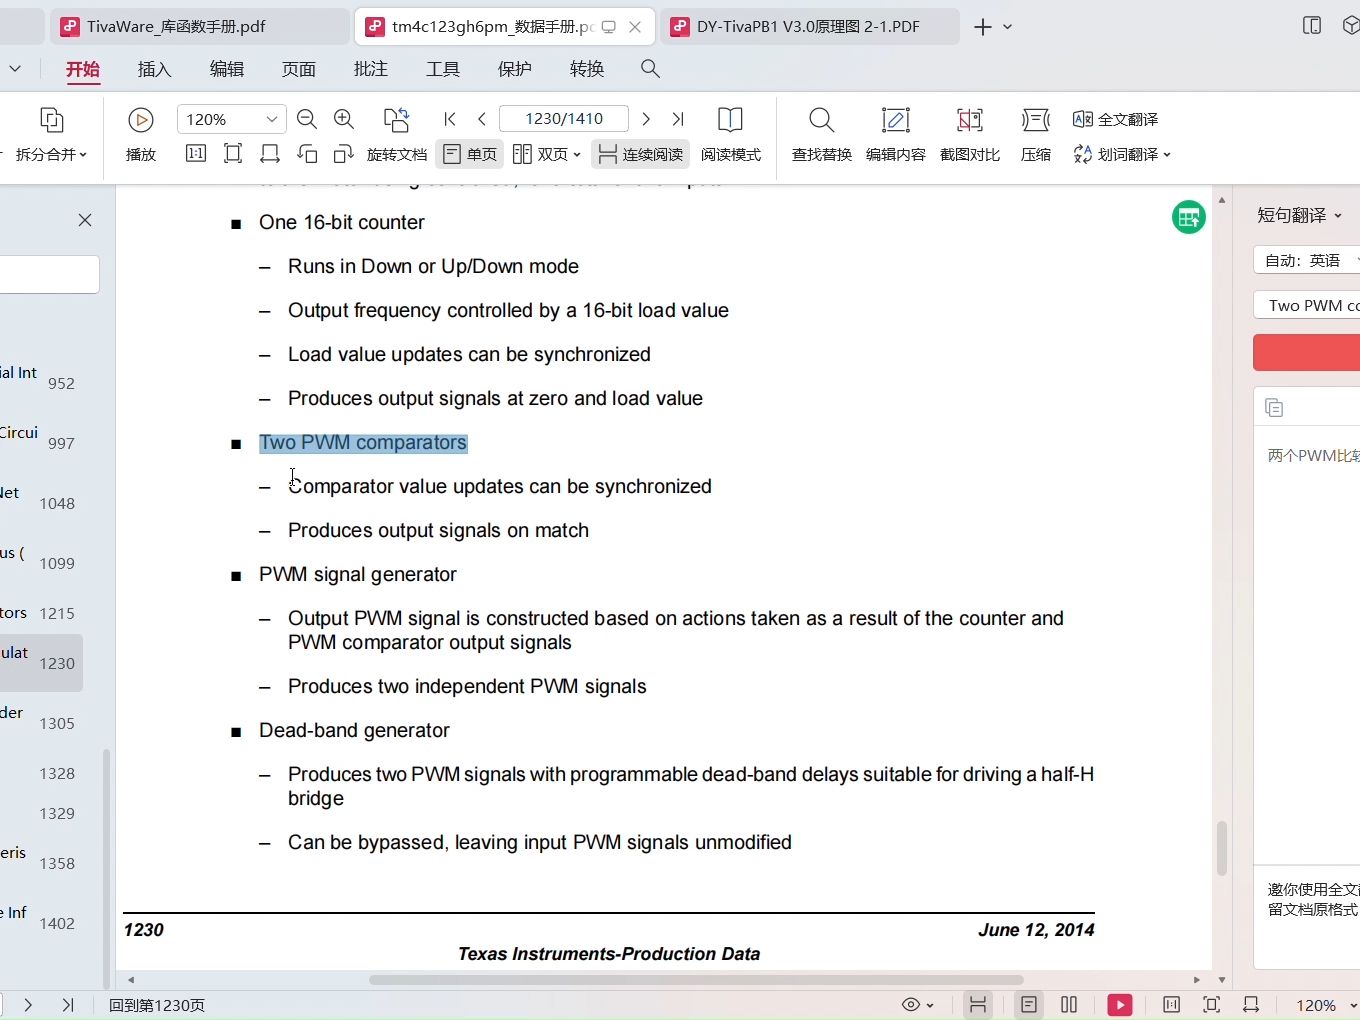This screenshot has width=1360, height=1020.
Task: Close the left bookmark panel
Action: 85,220
